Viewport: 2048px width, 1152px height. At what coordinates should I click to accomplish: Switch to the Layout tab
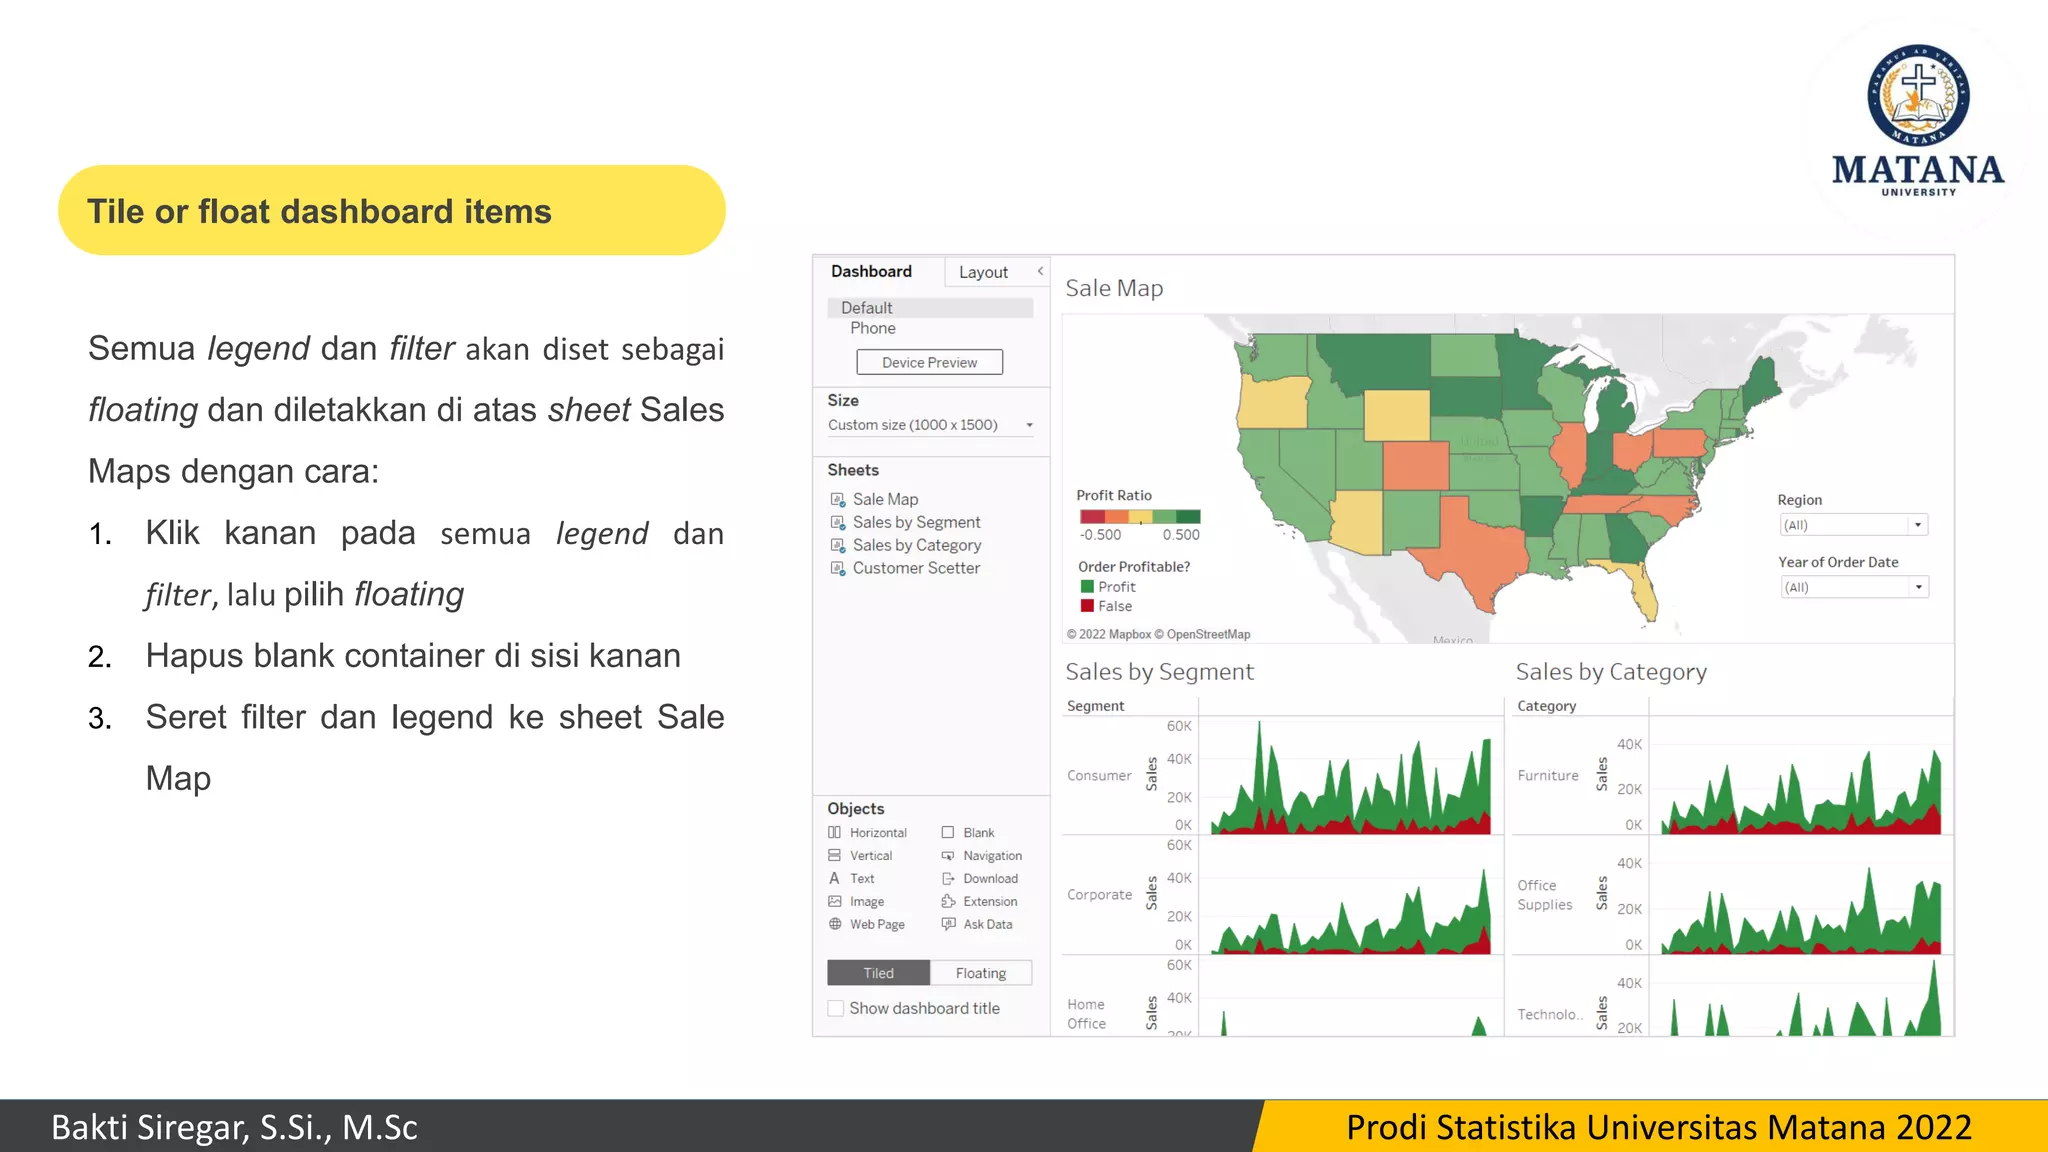983,272
